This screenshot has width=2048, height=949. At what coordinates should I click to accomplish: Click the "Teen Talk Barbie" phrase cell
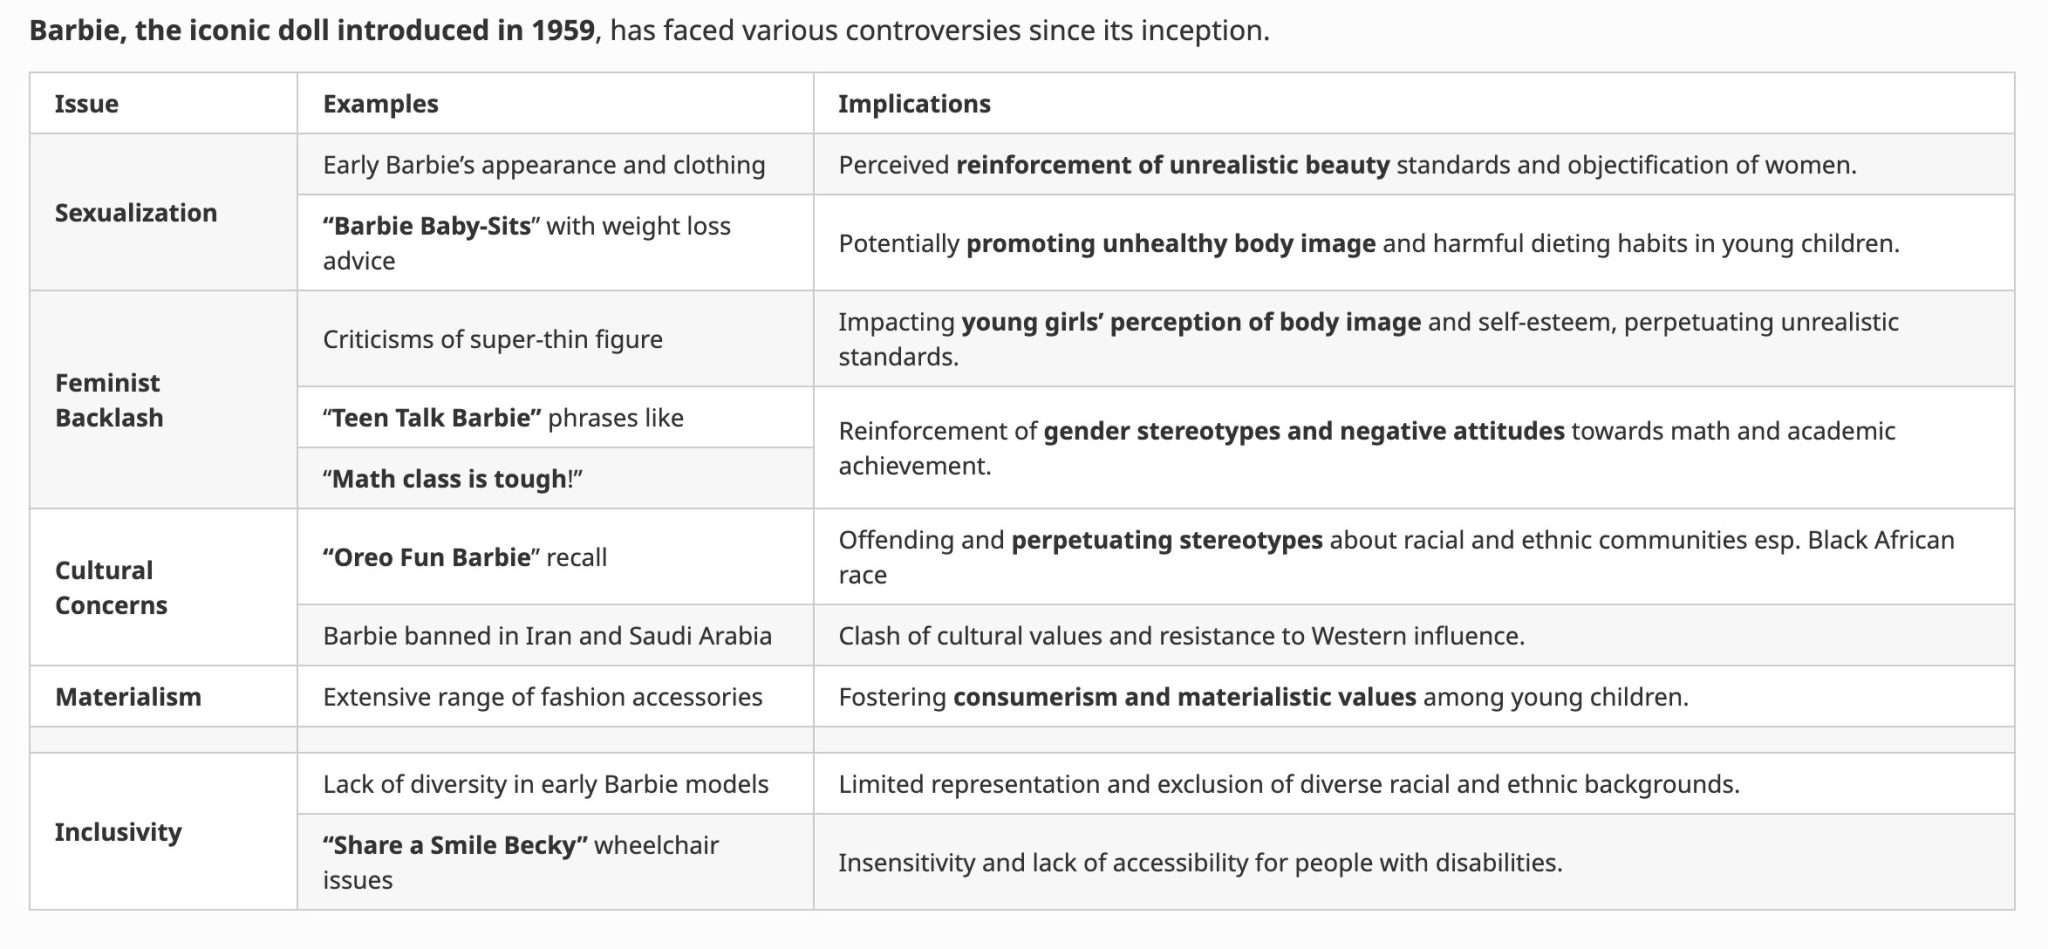point(503,418)
